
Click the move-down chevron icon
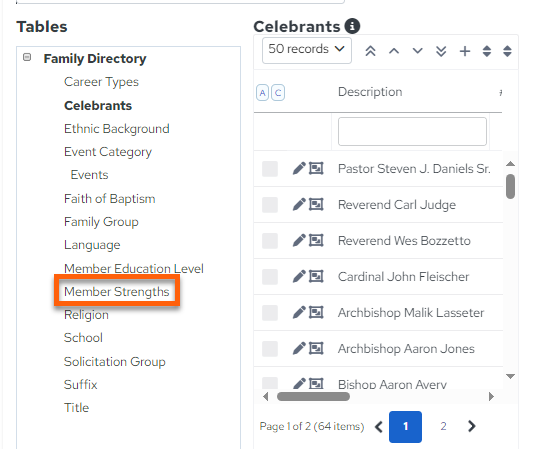417,51
